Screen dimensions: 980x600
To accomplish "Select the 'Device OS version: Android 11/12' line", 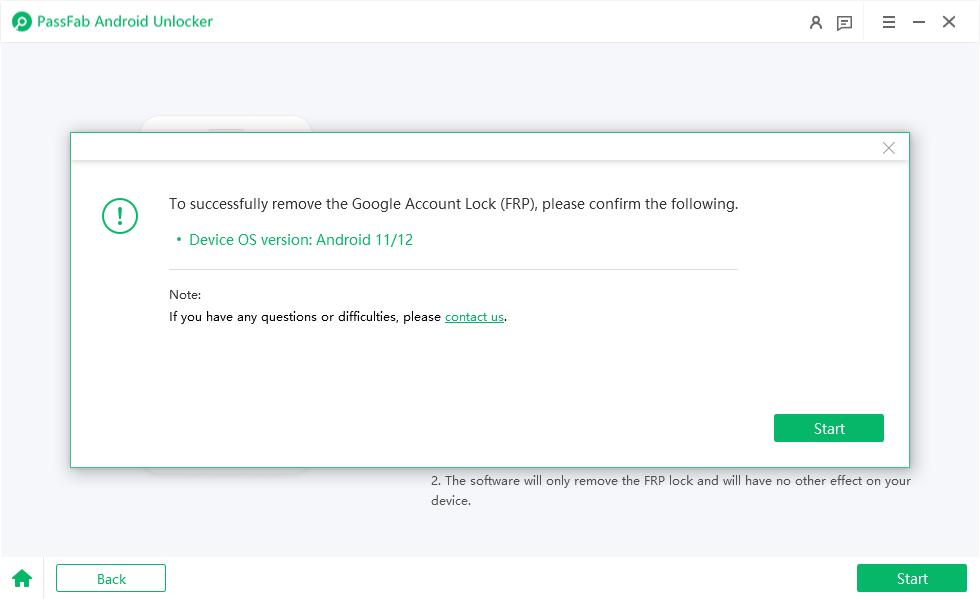I will (x=300, y=240).
